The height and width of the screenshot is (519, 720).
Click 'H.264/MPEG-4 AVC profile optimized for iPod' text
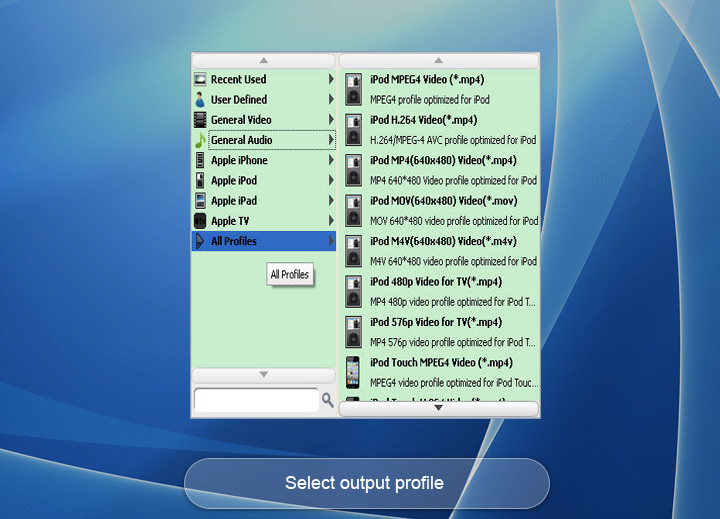(x=453, y=140)
